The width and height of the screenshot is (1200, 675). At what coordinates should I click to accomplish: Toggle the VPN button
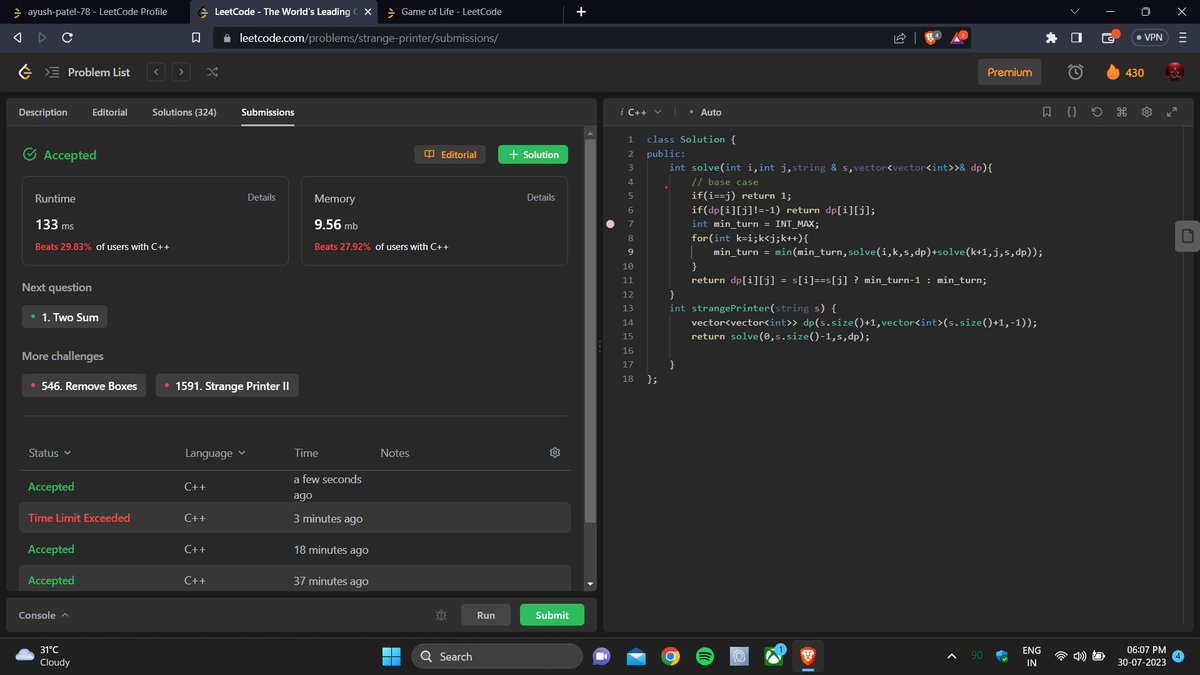click(1149, 38)
